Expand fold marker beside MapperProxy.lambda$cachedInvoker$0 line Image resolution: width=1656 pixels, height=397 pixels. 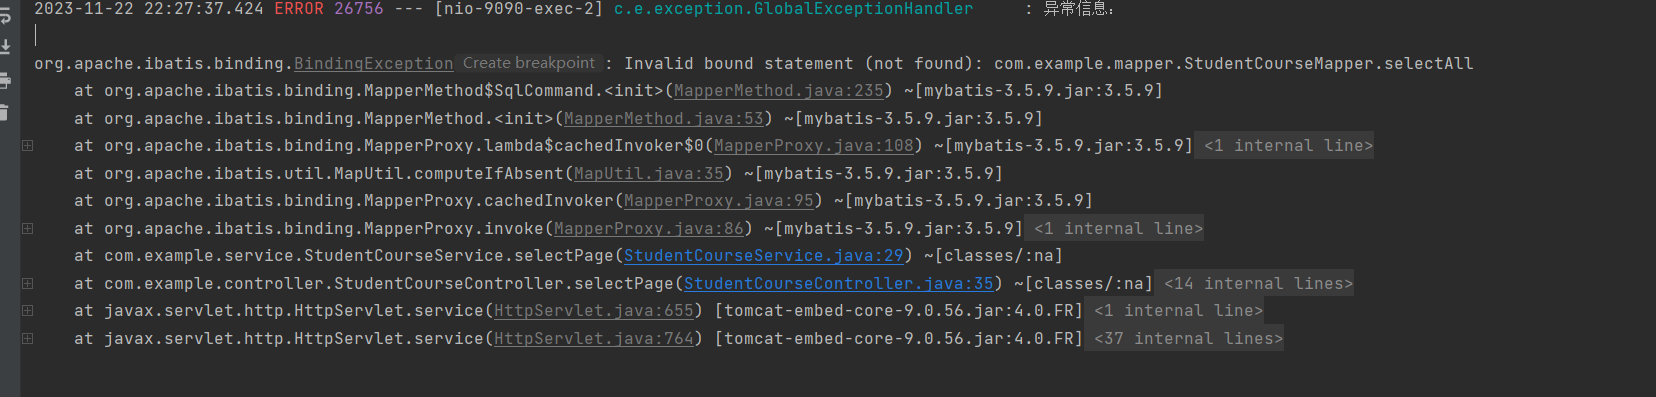pos(28,146)
